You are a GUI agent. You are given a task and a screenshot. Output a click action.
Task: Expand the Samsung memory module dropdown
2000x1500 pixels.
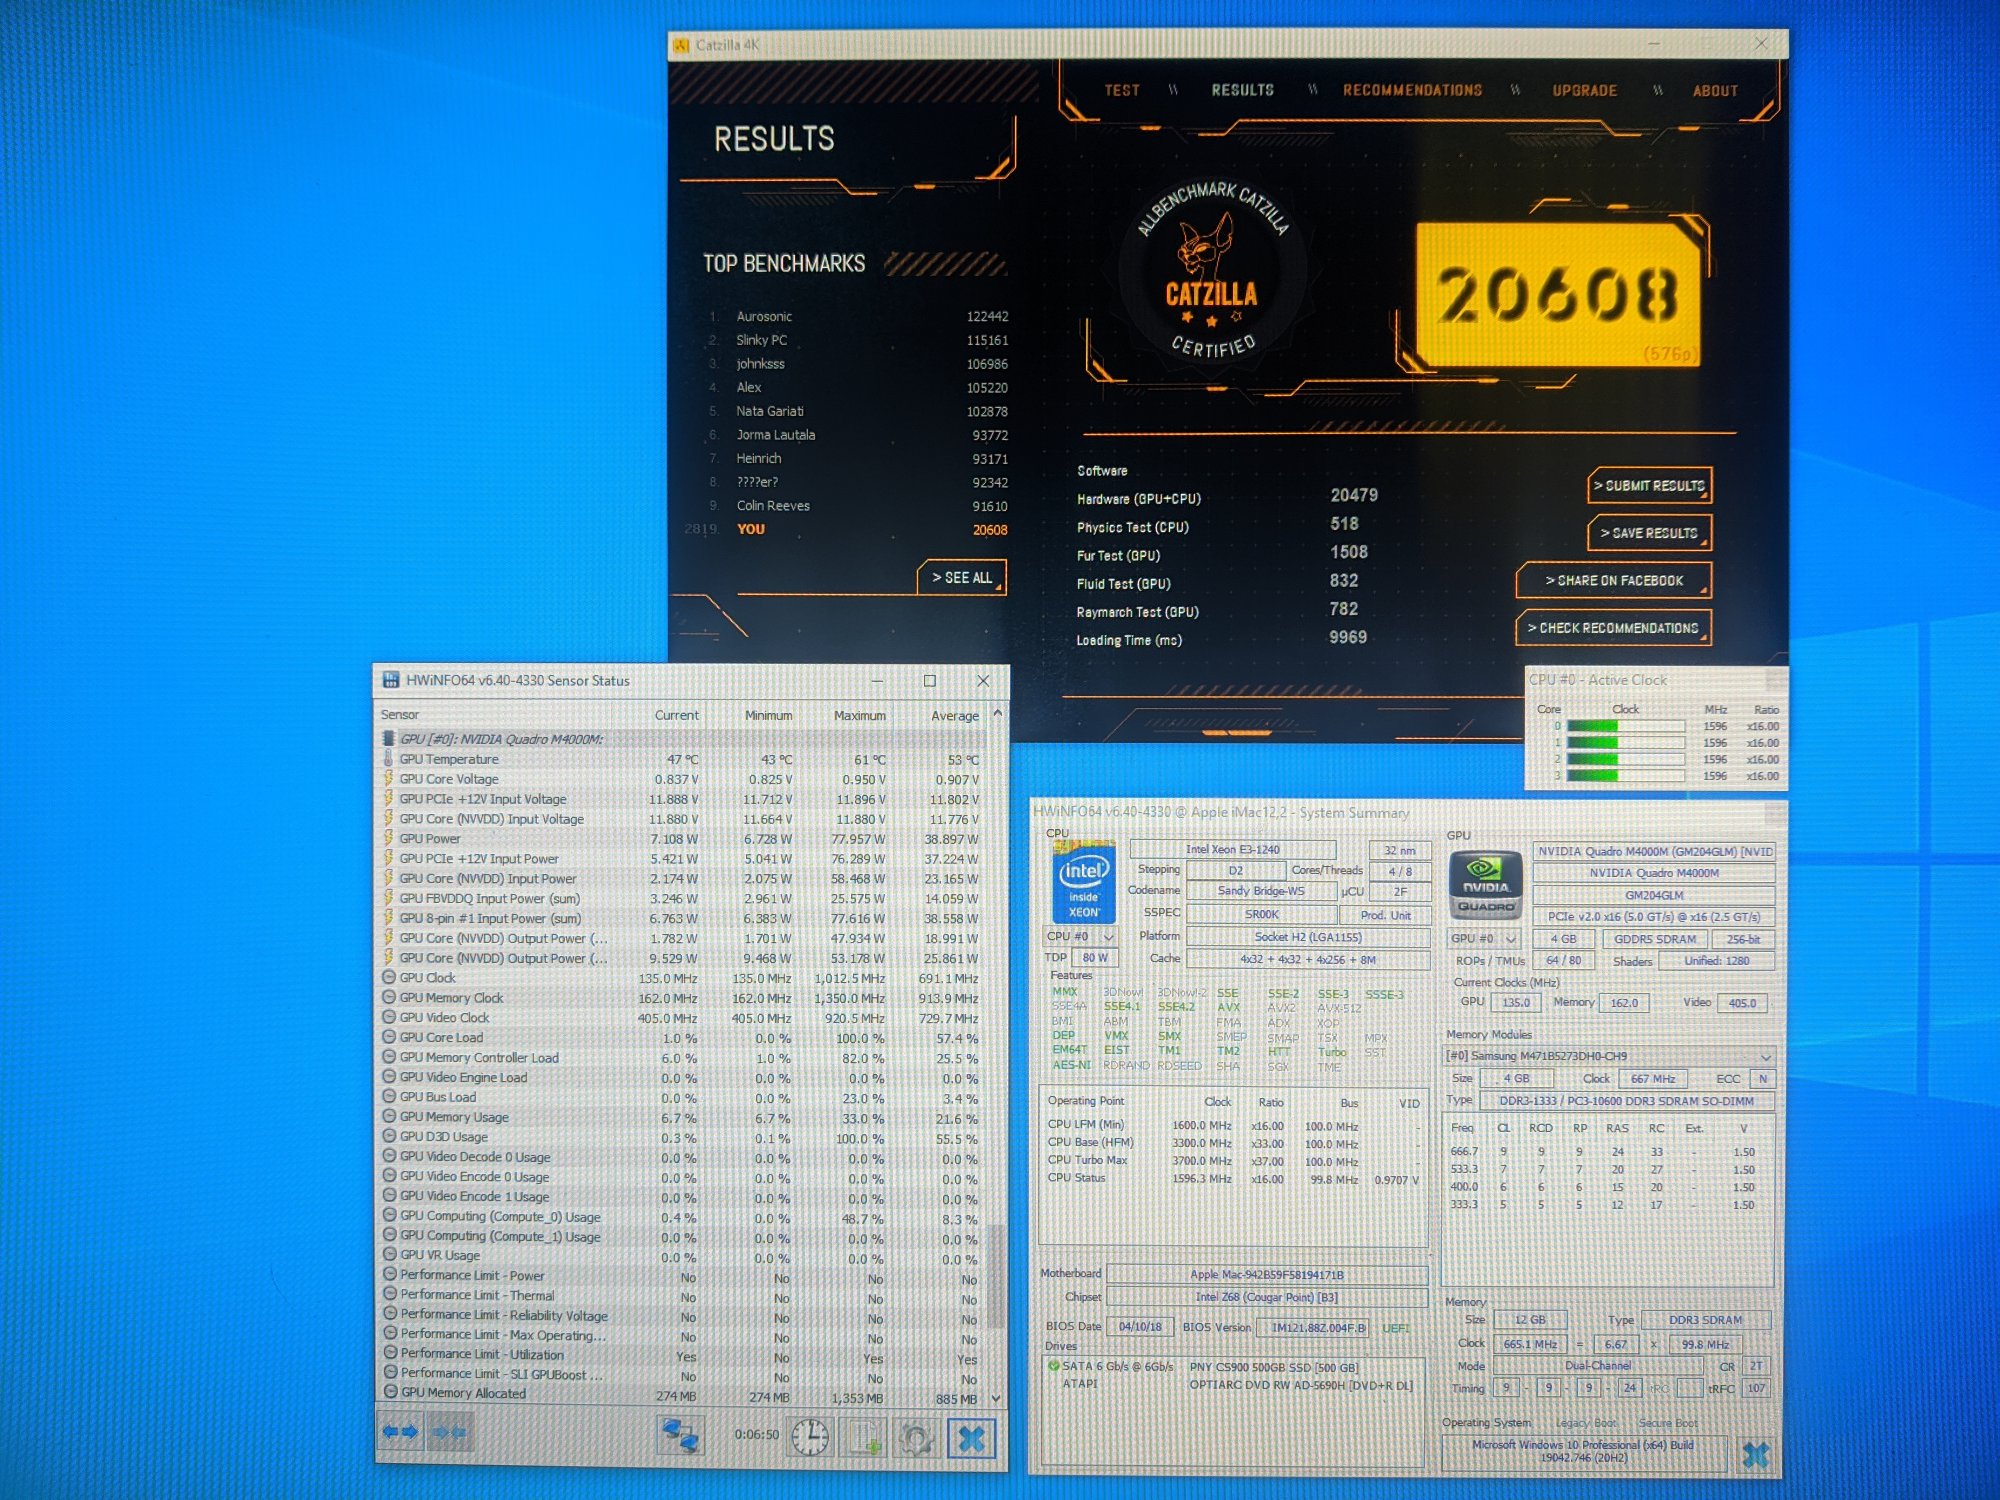pos(1765,1057)
